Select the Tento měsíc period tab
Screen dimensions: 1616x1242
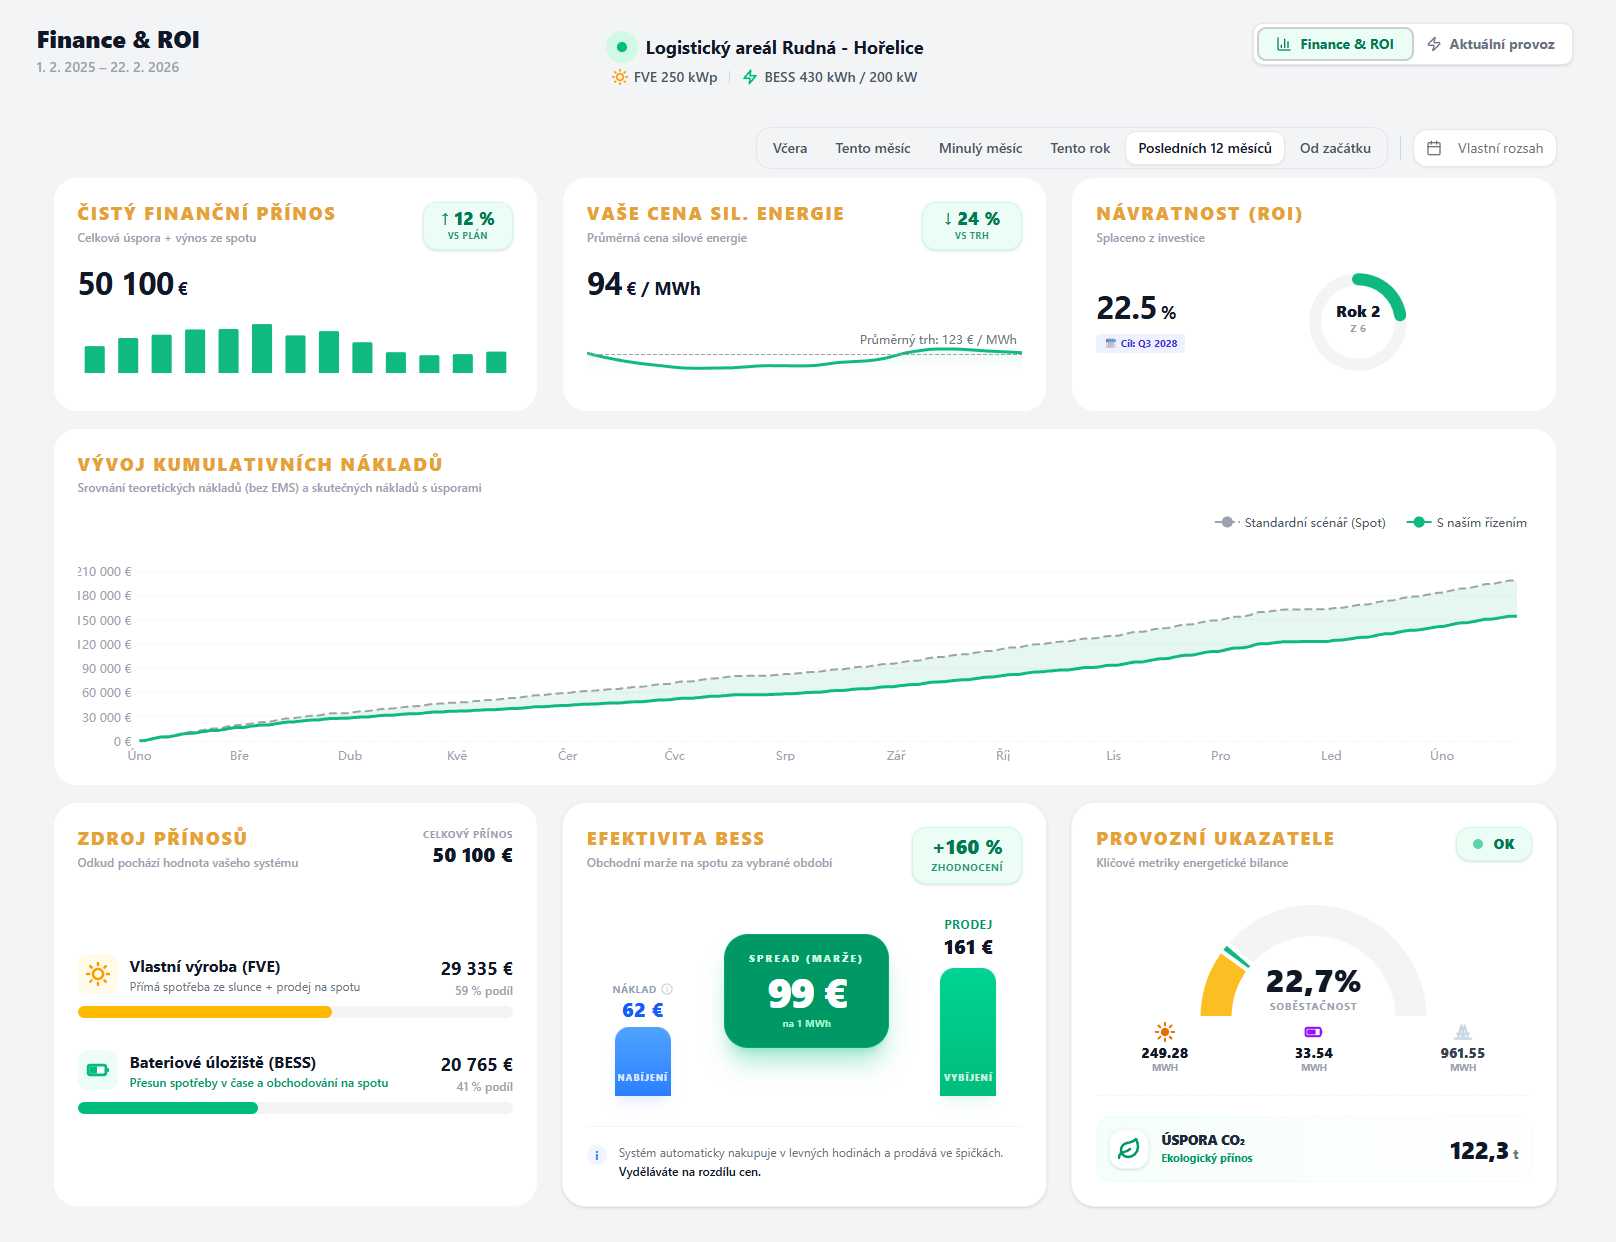pos(872,148)
